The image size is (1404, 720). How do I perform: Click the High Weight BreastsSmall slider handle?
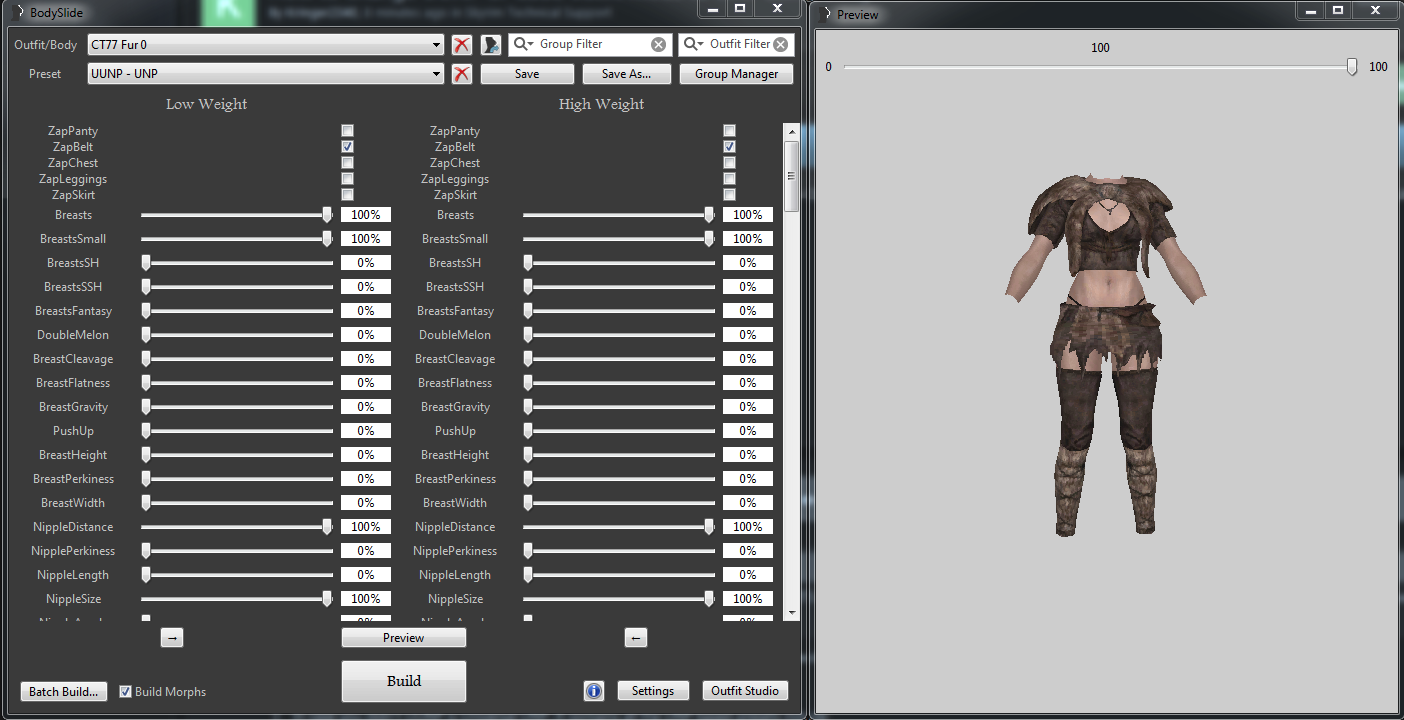pyautogui.click(x=709, y=239)
